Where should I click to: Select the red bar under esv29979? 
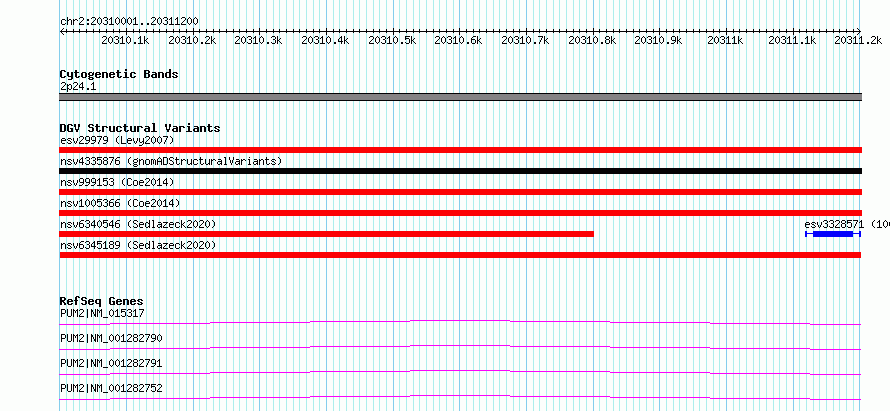[x=460, y=150]
